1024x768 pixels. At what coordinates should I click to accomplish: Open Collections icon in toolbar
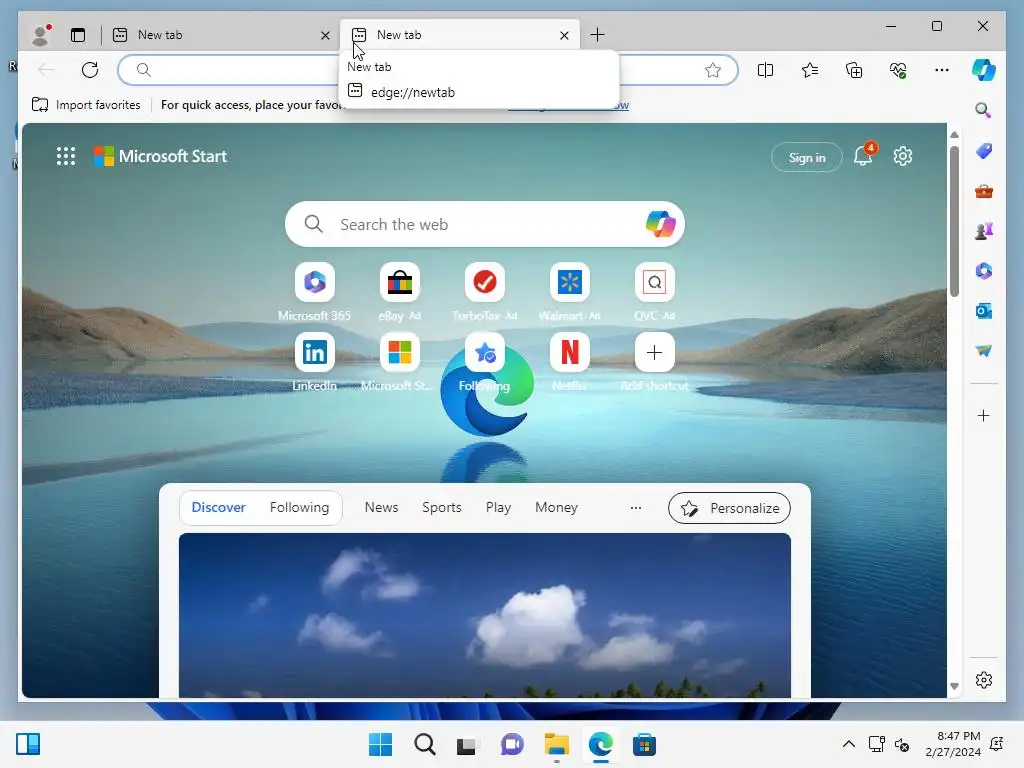point(854,70)
